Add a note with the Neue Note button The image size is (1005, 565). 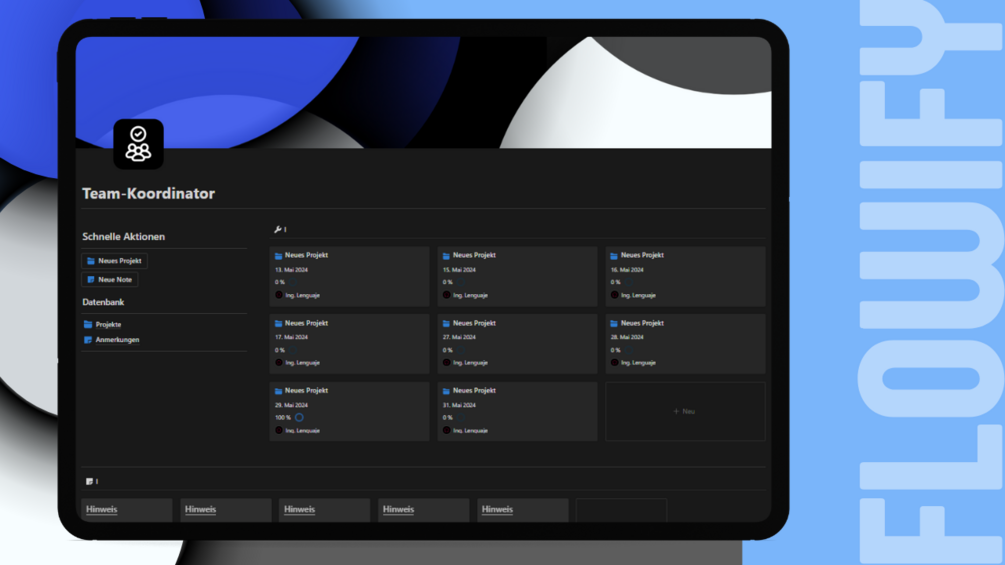point(110,279)
